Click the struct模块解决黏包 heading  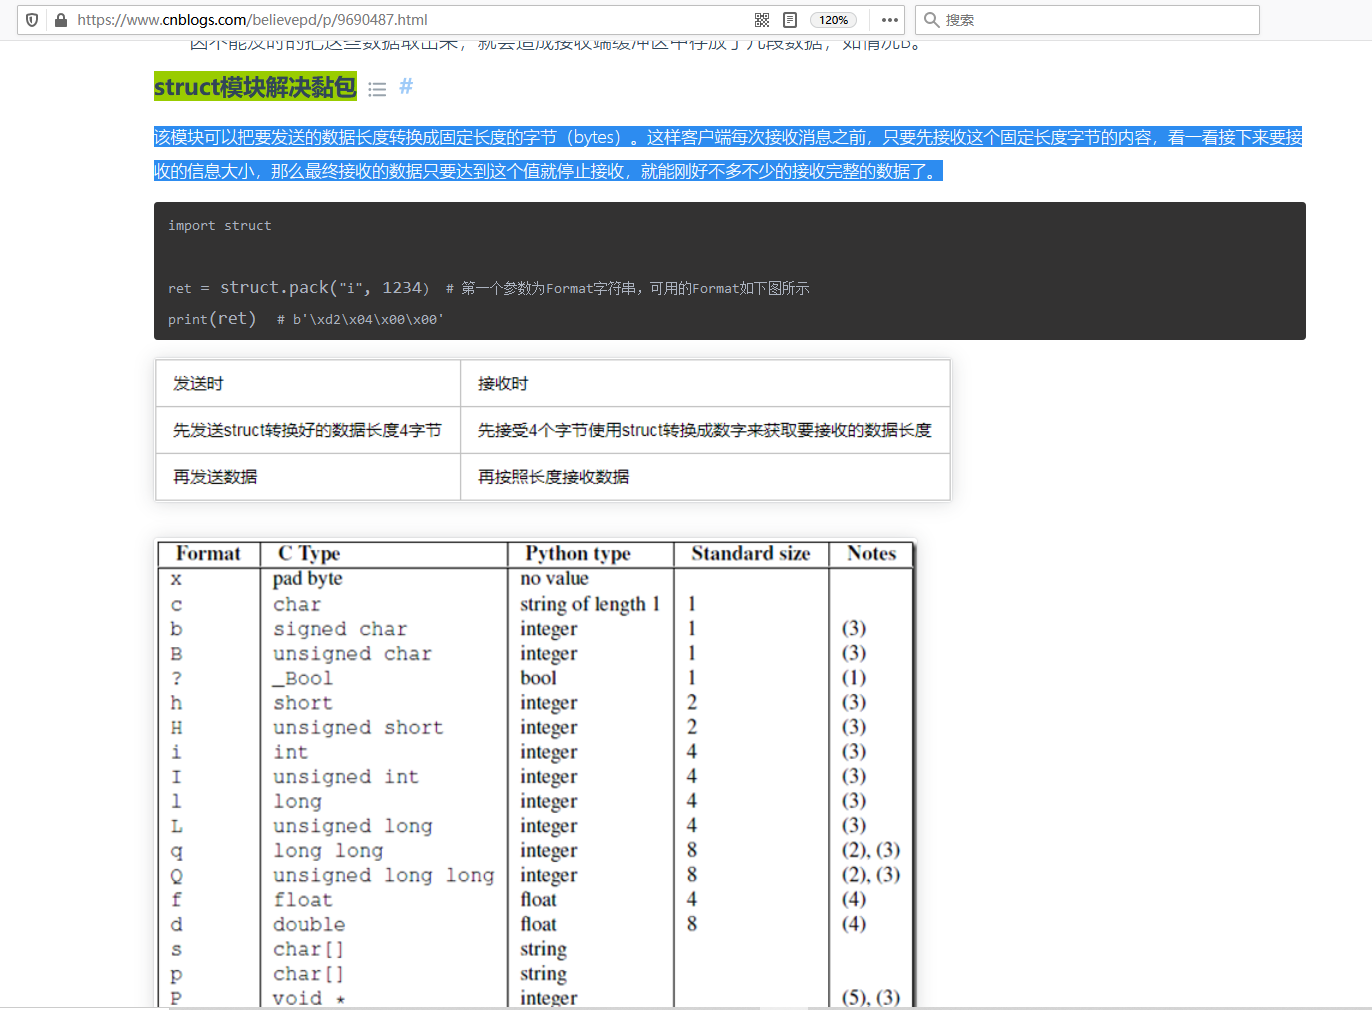[x=255, y=87]
